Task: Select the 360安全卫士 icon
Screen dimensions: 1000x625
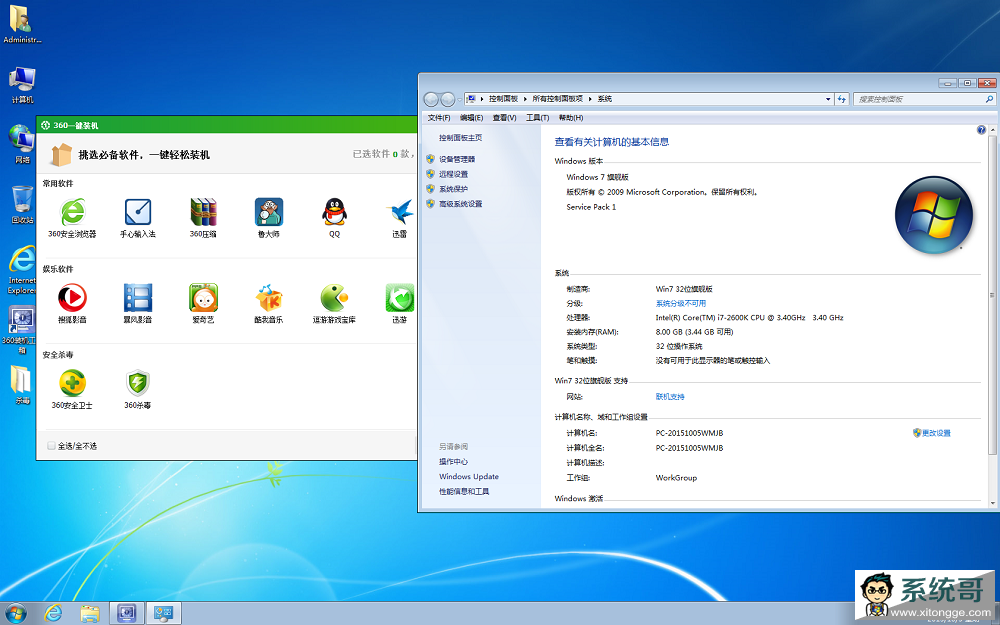Action: [x=72, y=383]
